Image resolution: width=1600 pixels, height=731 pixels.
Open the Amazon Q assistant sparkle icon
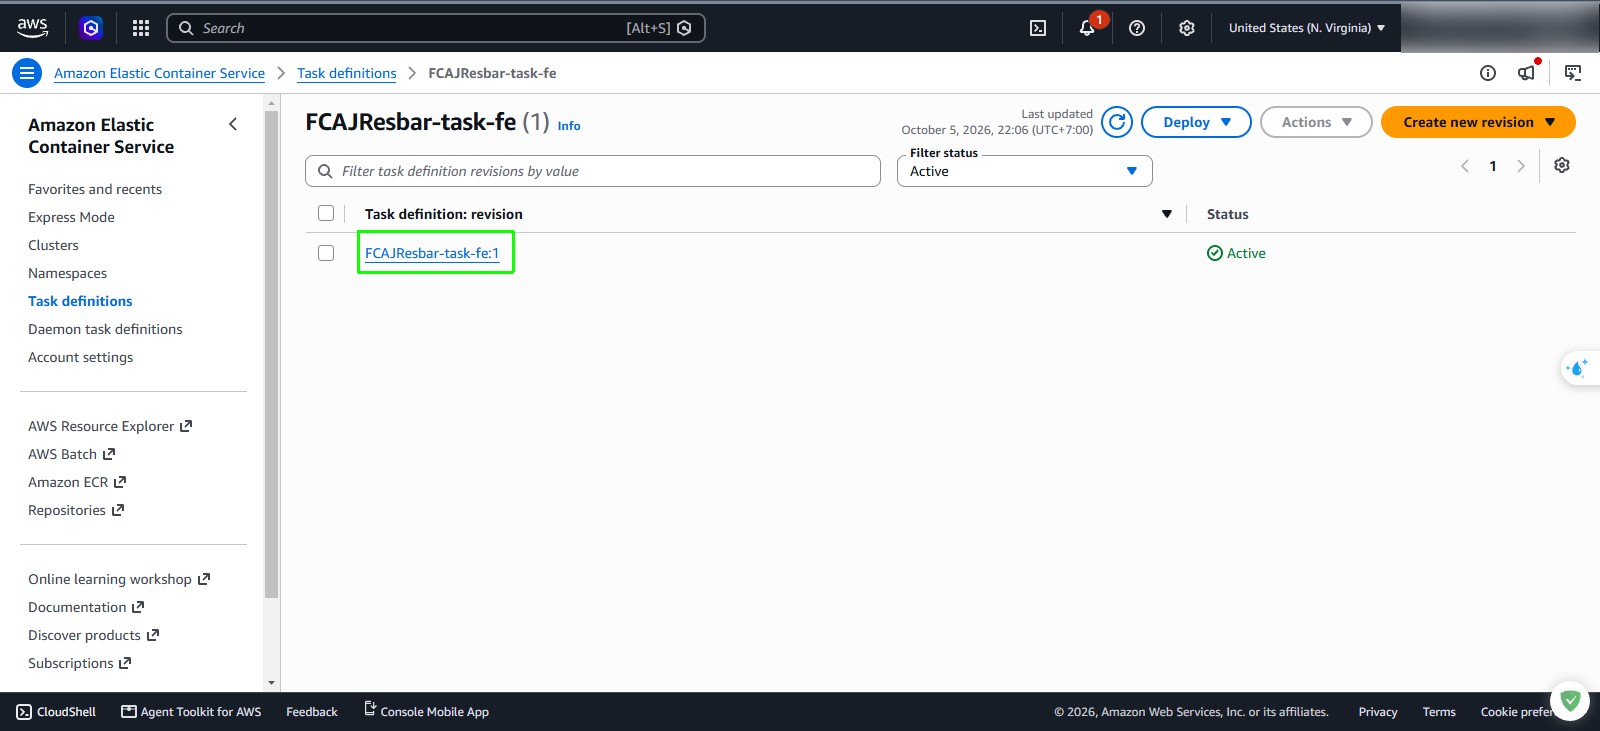coord(1578,368)
